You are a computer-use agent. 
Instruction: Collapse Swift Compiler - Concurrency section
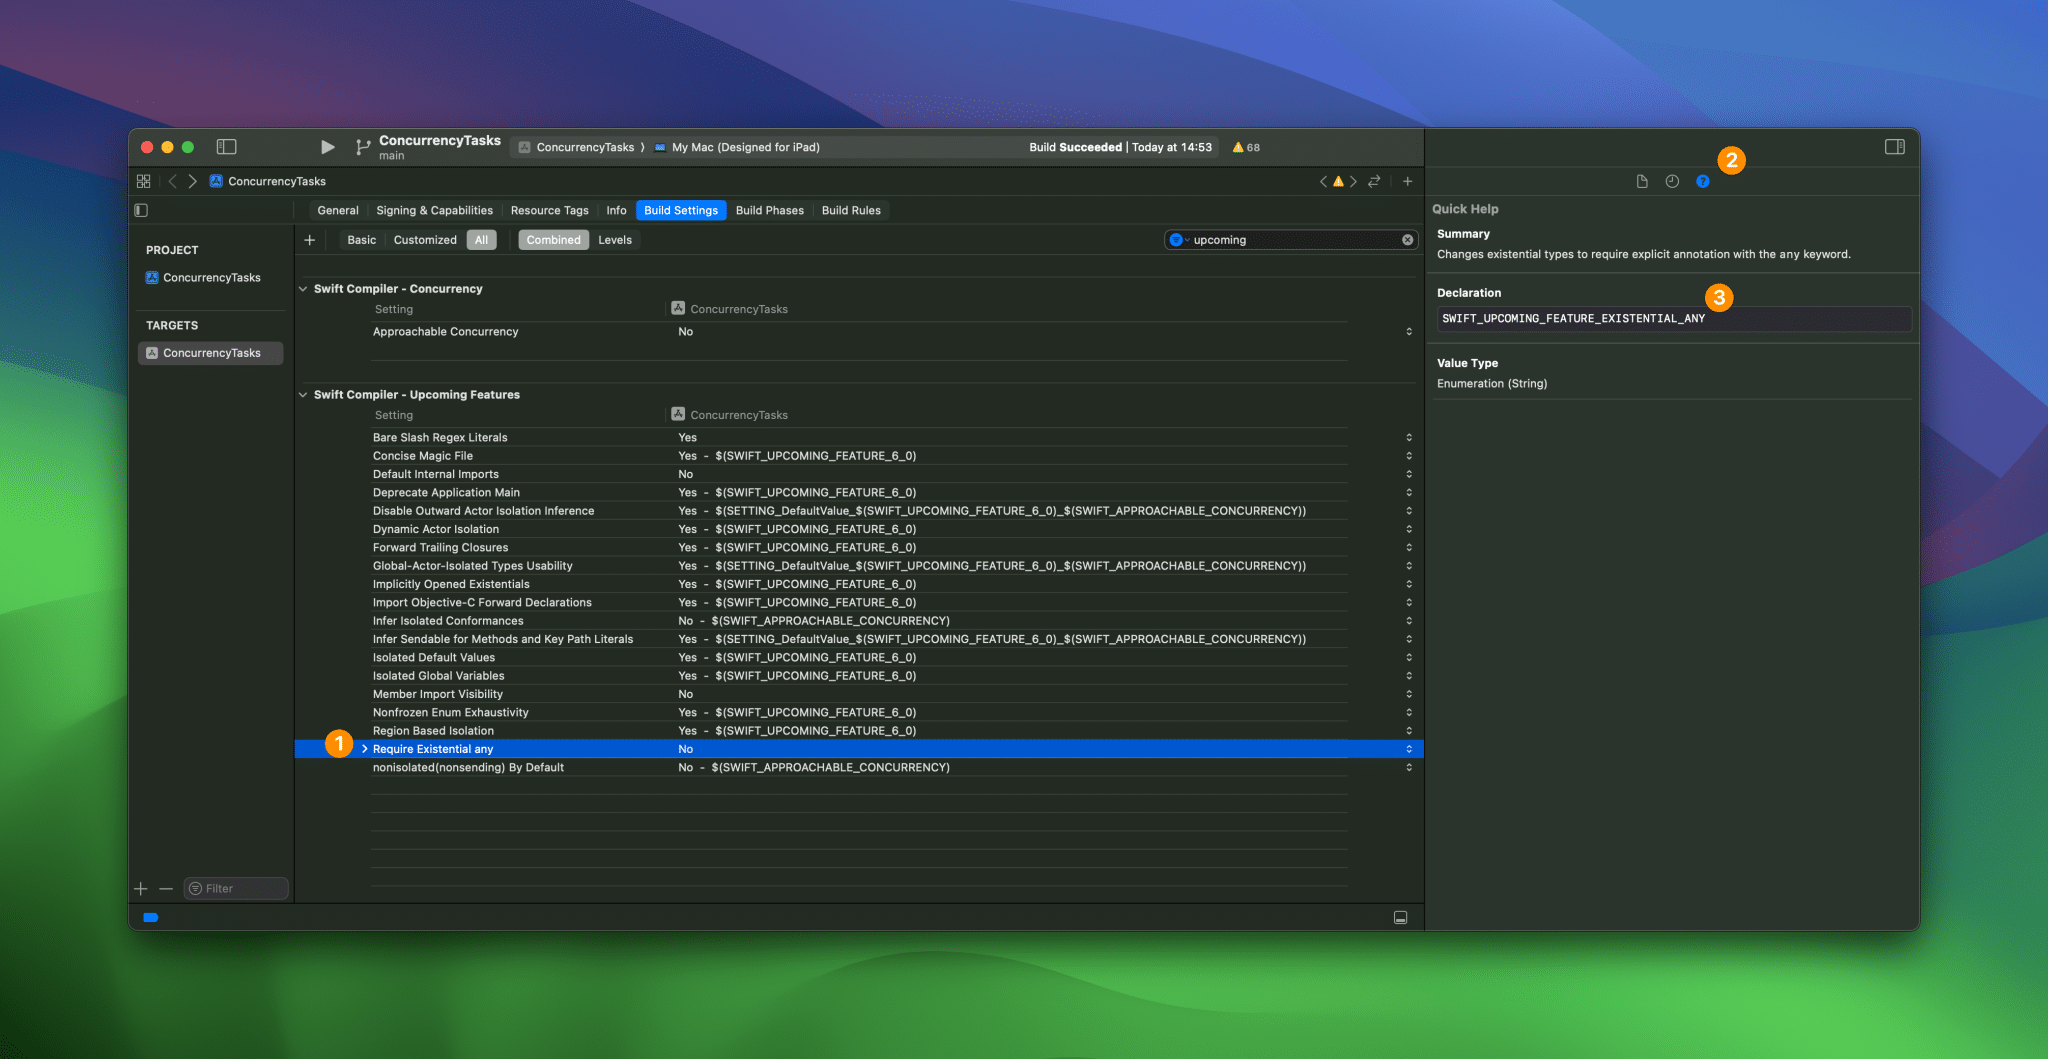click(303, 289)
